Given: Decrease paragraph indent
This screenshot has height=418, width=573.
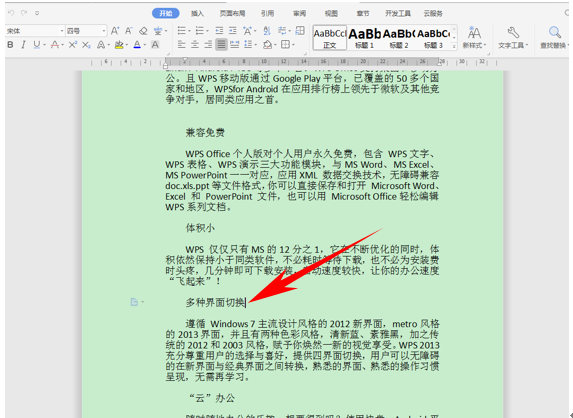Looking at the screenshot, I should point(219,31).
